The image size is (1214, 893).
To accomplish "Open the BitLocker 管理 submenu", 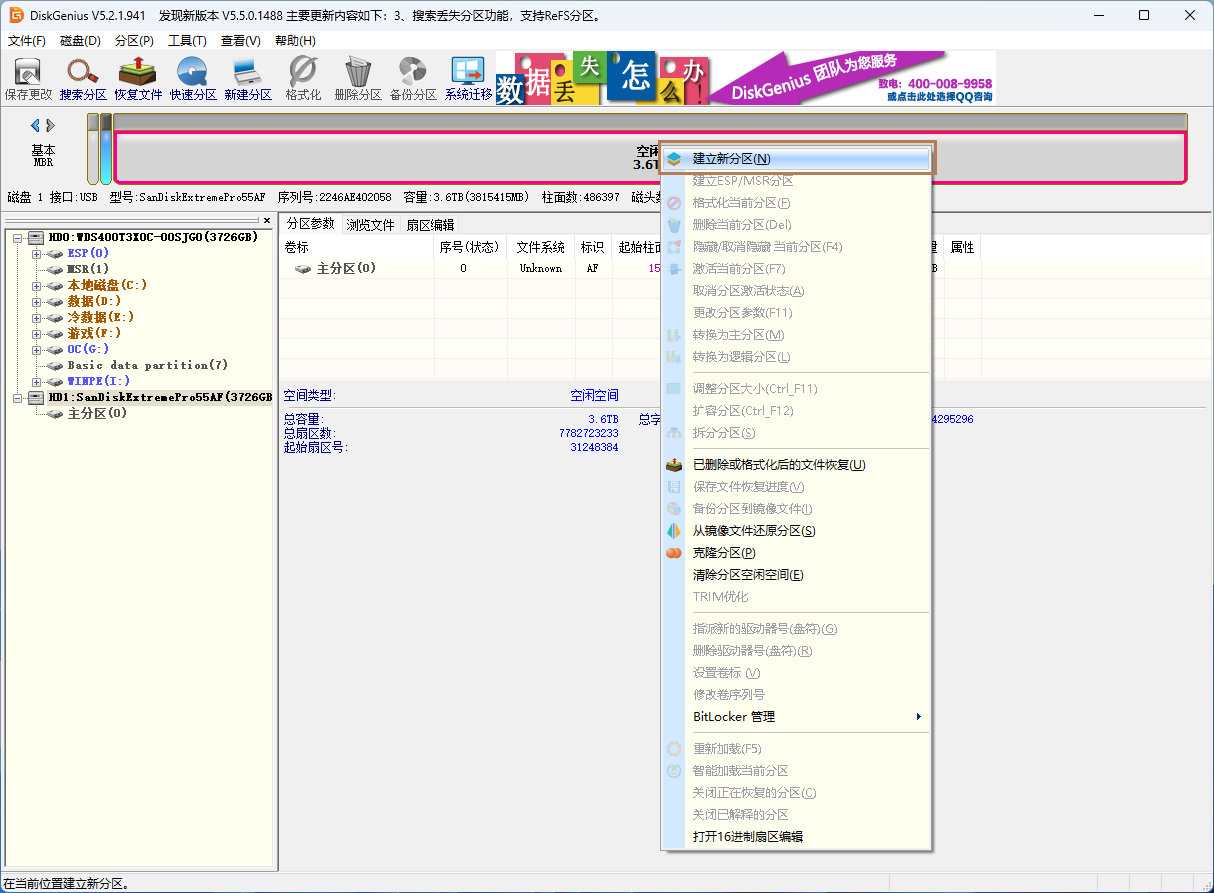I will click(x=796, y=716).
